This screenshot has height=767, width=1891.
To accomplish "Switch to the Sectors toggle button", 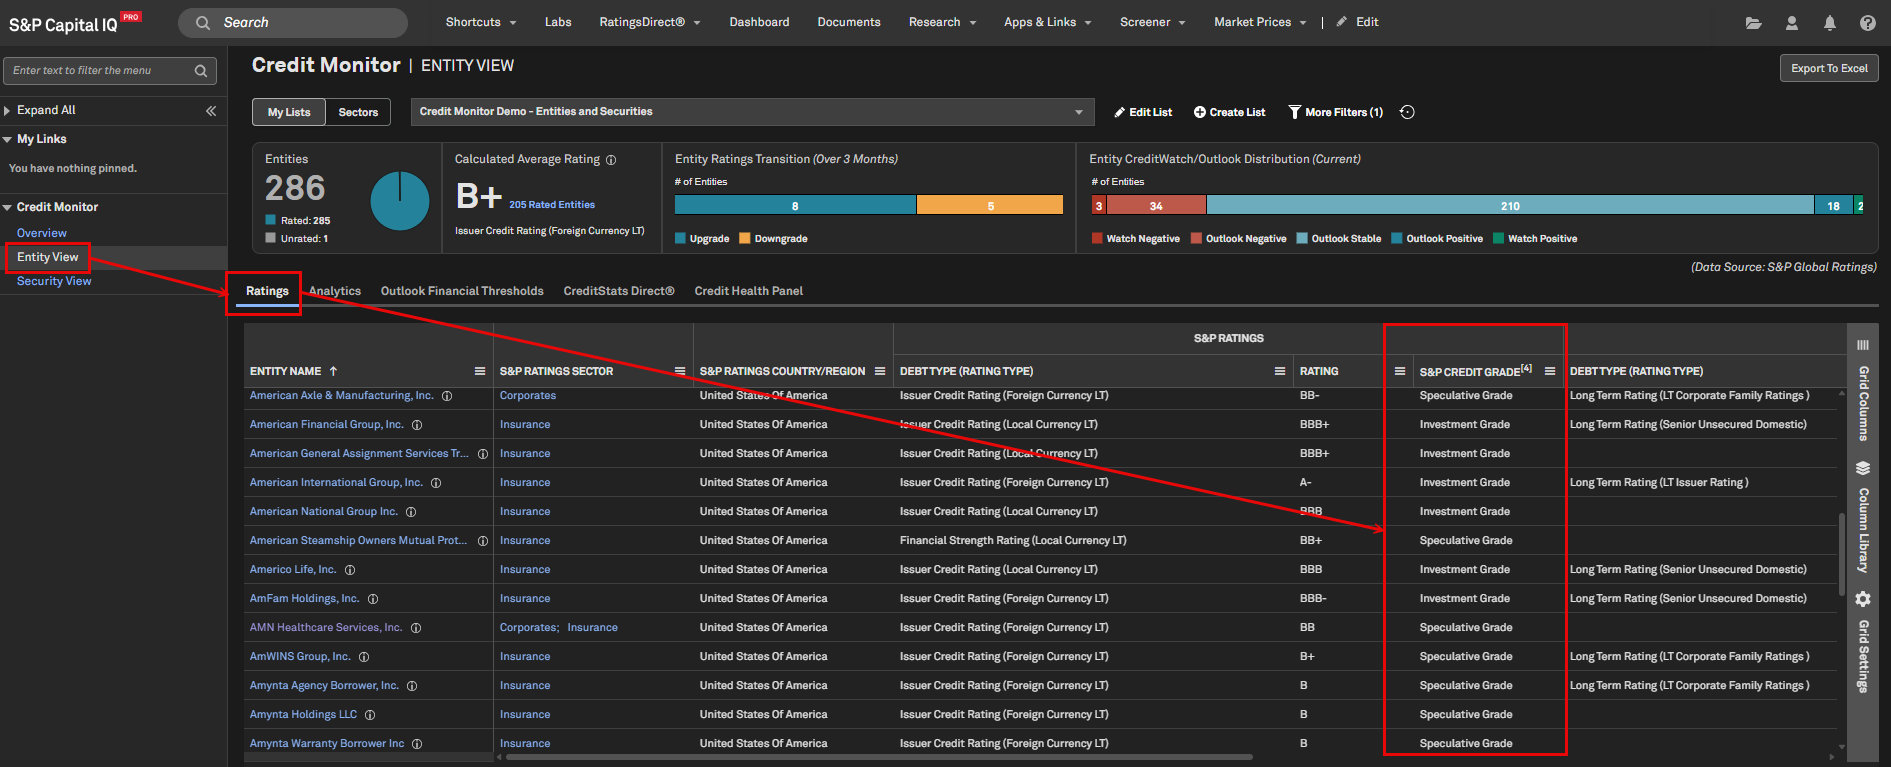I will pyautogui.click(x=358, y=112).
